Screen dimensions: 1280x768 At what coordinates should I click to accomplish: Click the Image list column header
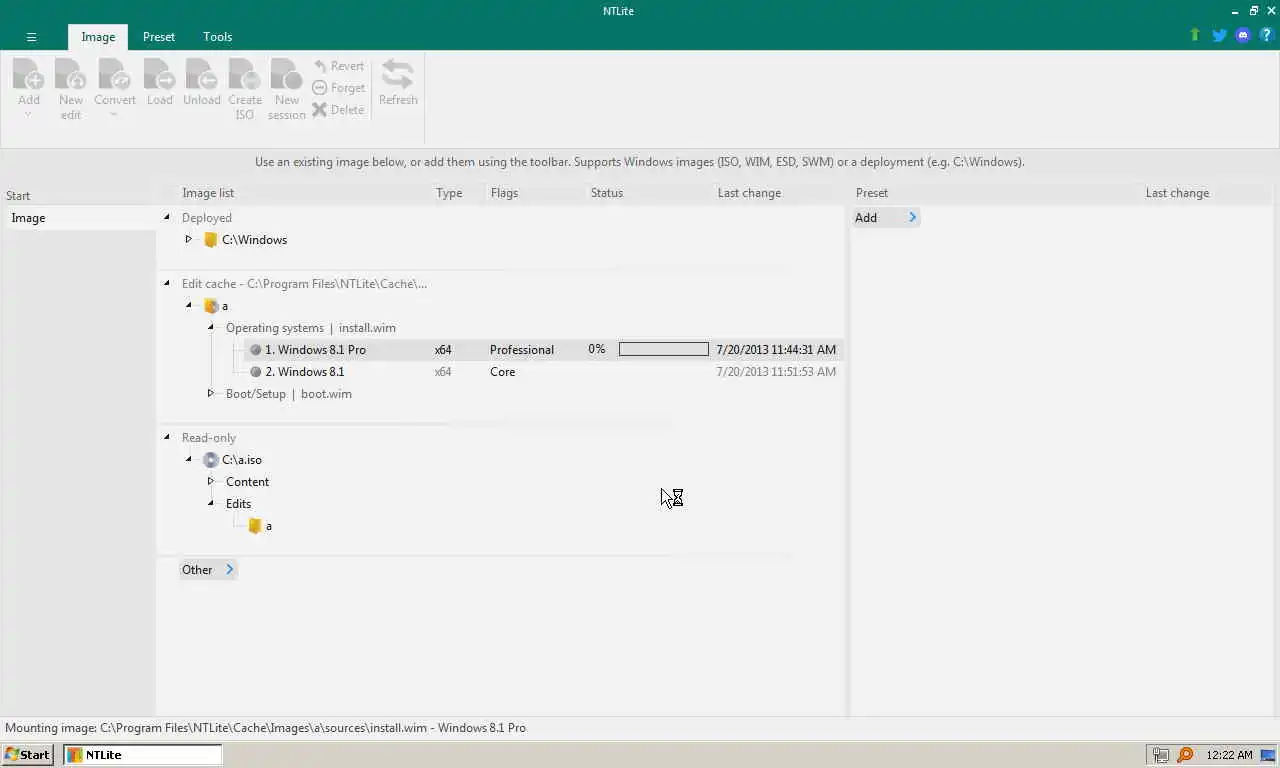[208, 193]
